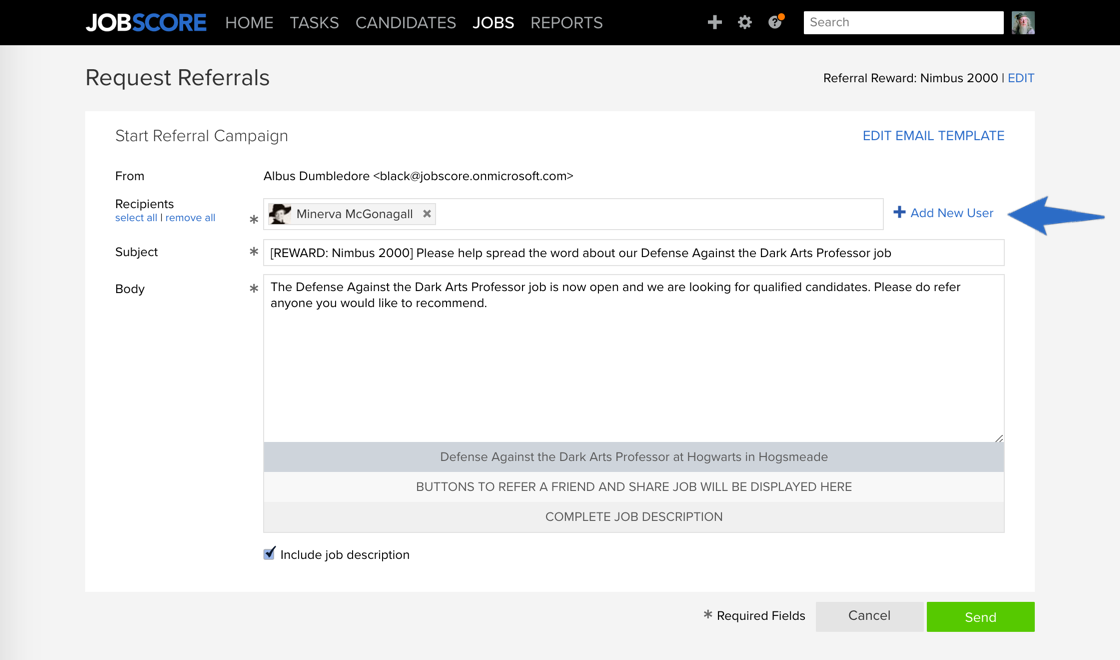Viewport: 1120px width, 660px height.
Task: Click the Body textarea resize handle
Action: (x=999, y=438)
